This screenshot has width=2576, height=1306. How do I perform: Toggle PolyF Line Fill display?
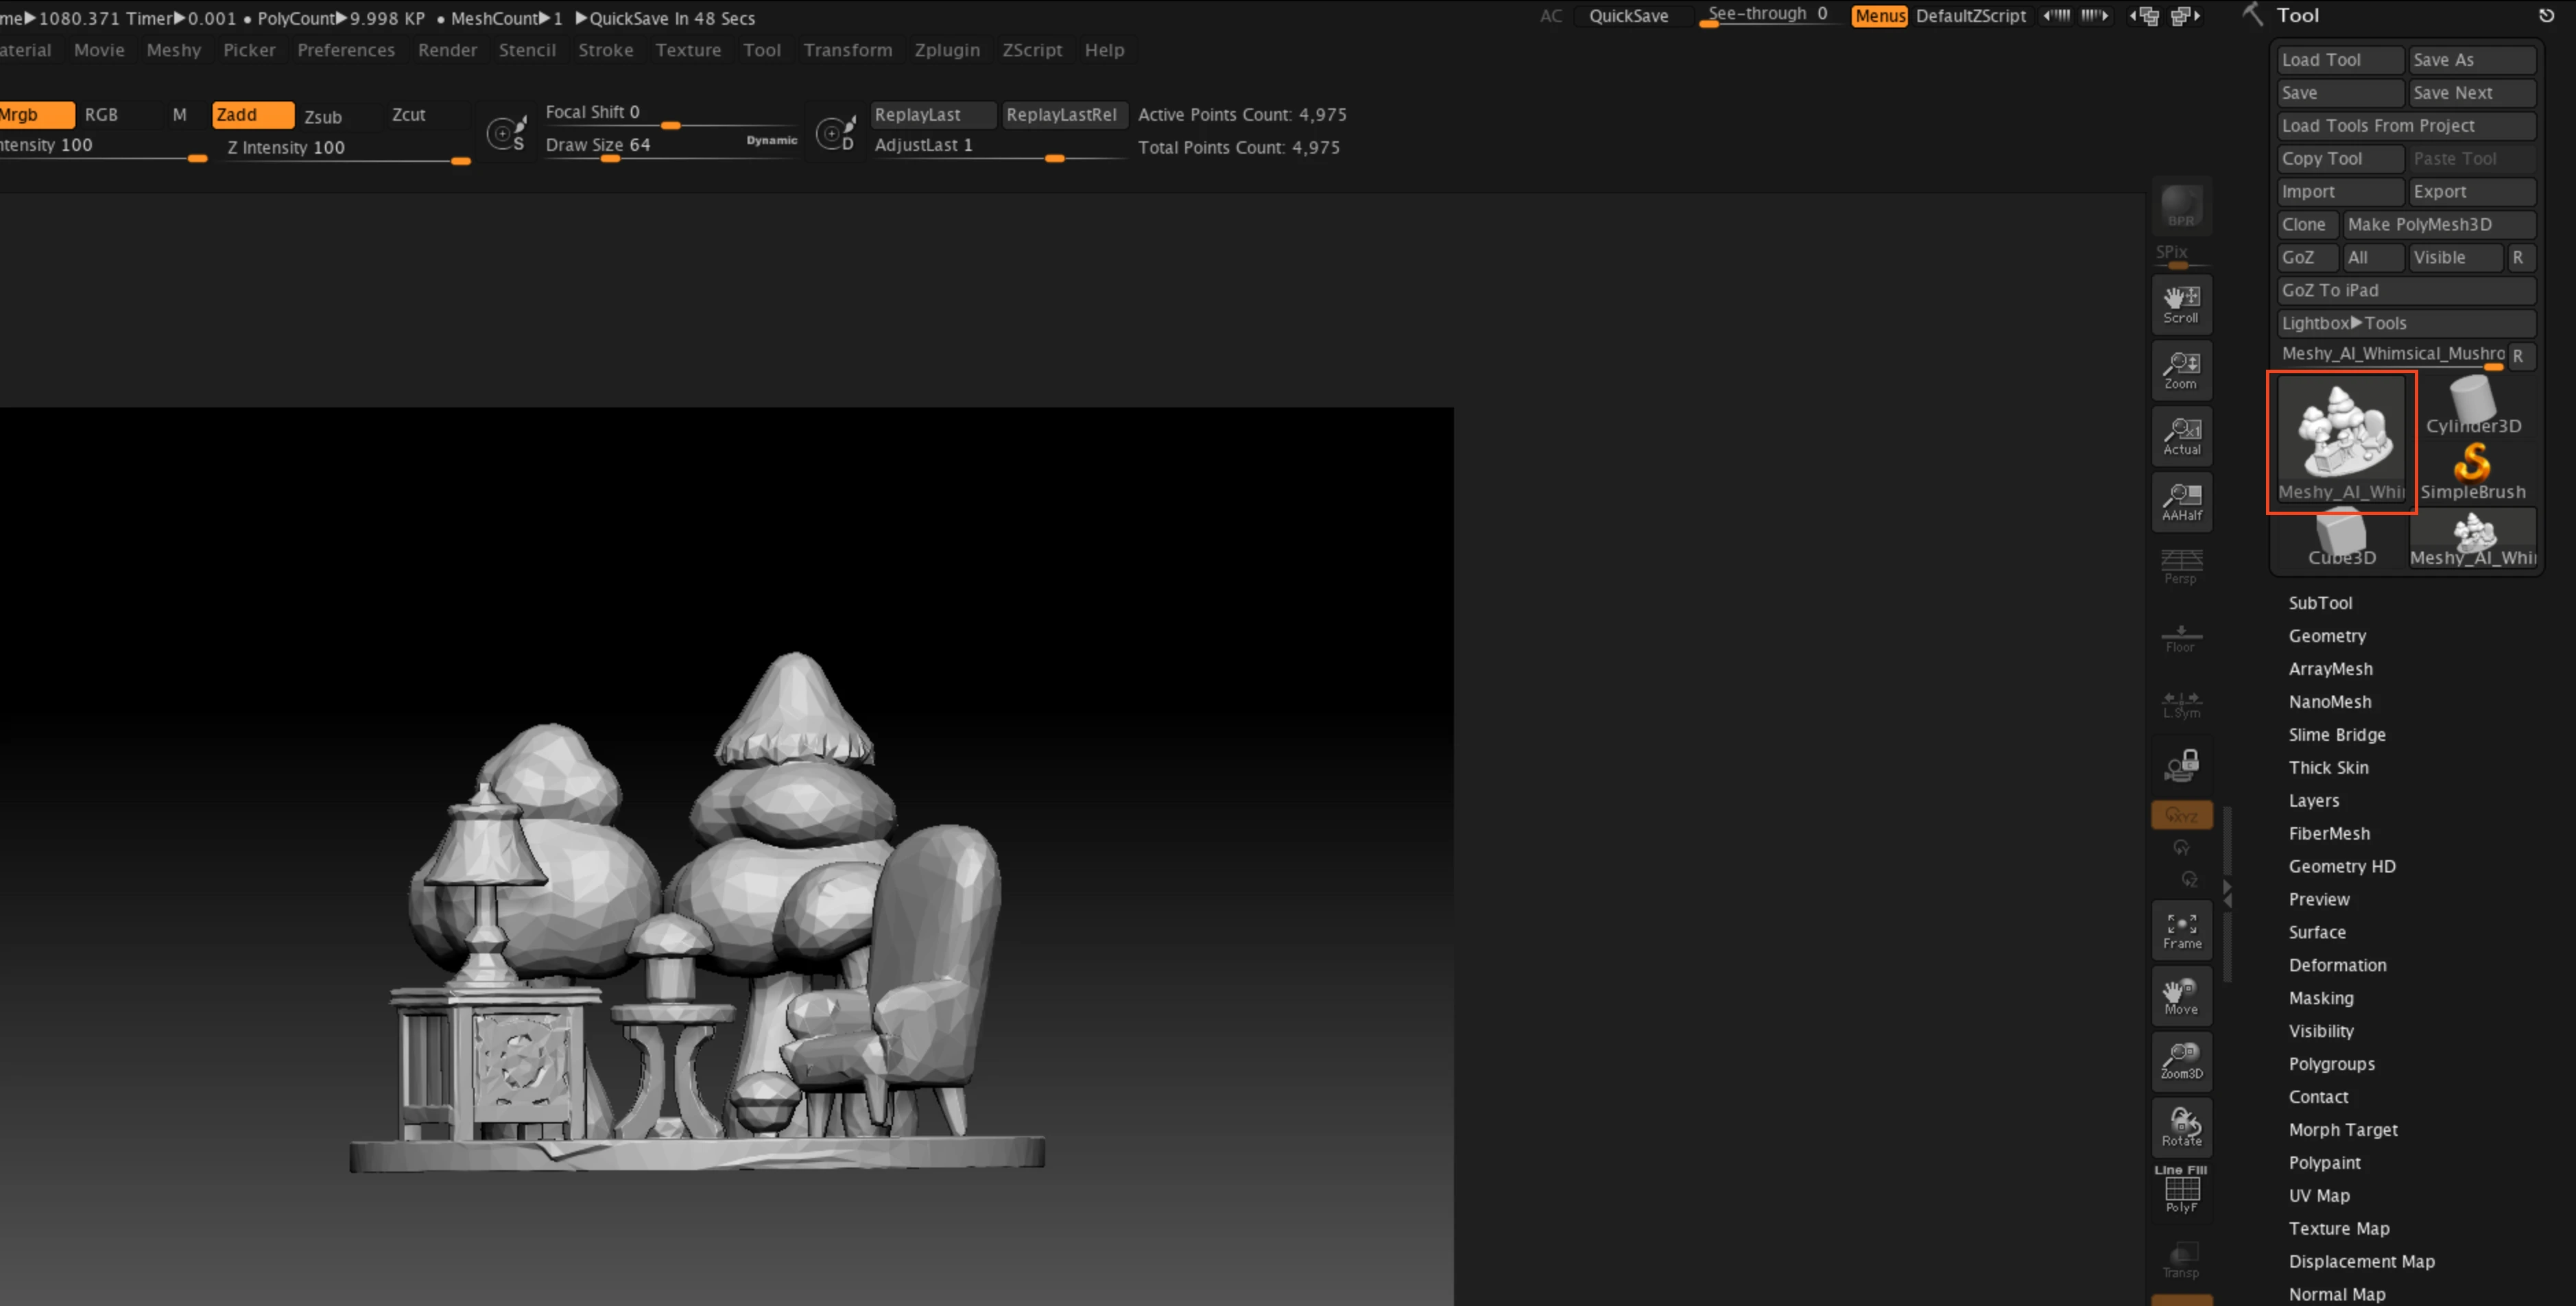2181,1190
